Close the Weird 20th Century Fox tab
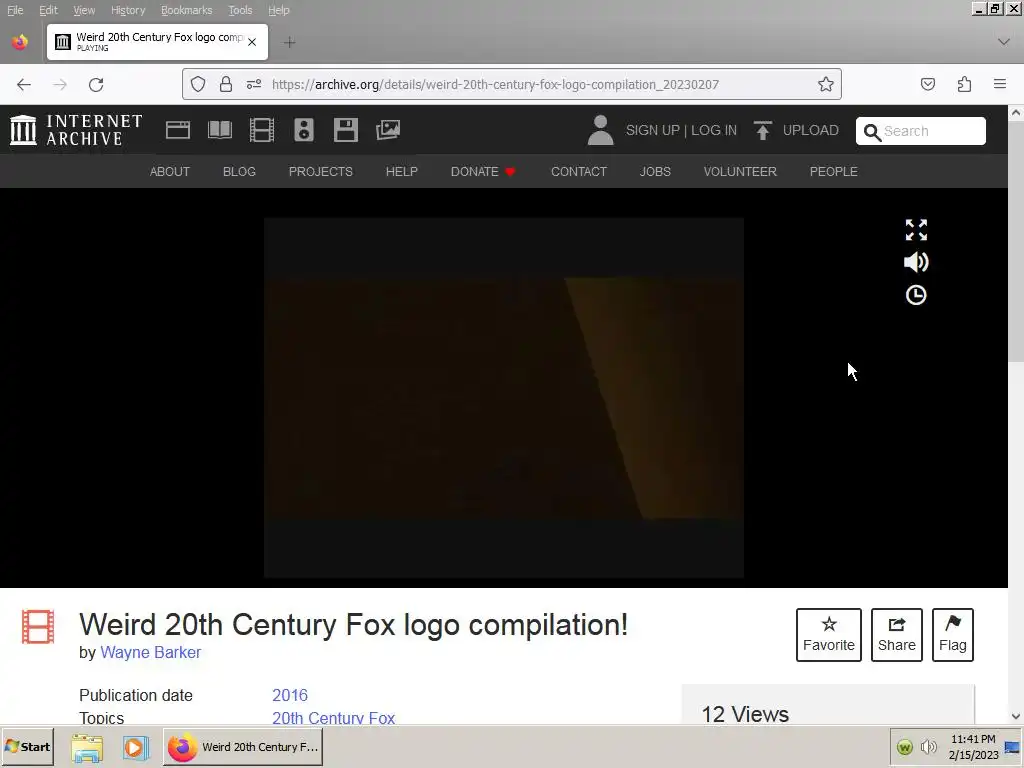The width and height of the screenshot is (1024, 768). 252,42
